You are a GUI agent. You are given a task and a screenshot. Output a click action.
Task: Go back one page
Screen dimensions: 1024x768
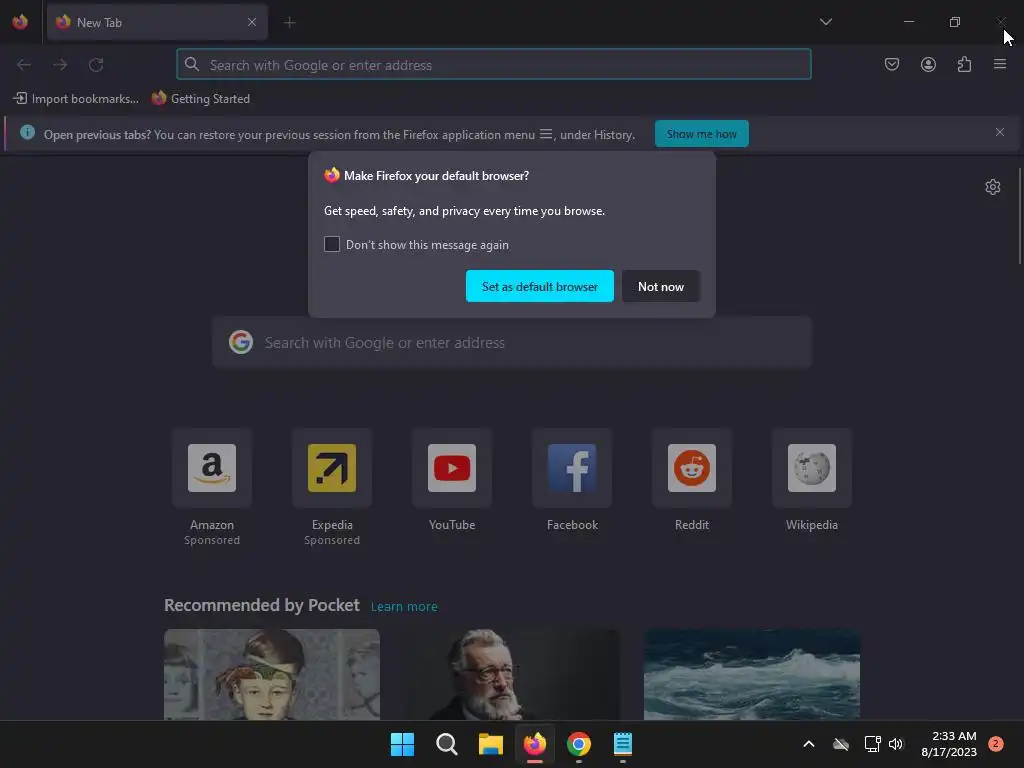[24, 65]
